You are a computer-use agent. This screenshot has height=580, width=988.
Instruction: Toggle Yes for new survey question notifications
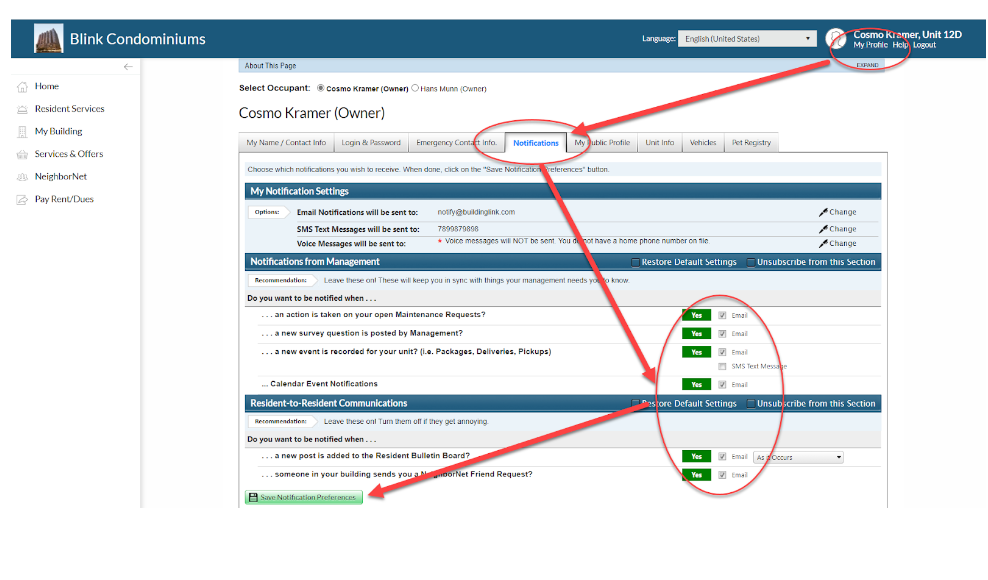pos(696,334)
